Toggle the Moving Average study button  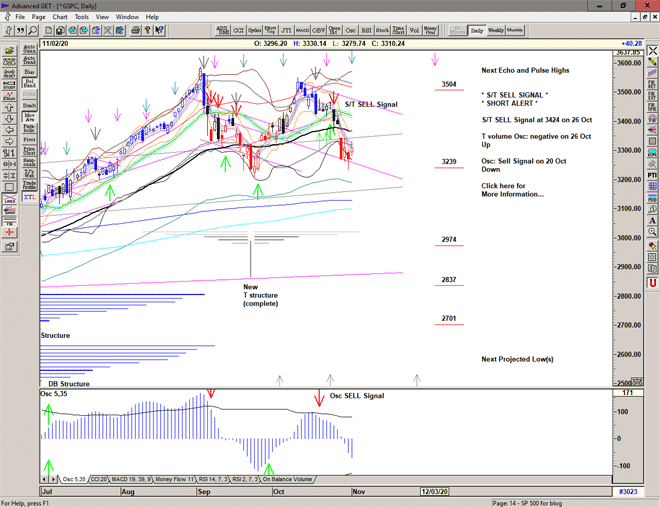click(30, 117)
